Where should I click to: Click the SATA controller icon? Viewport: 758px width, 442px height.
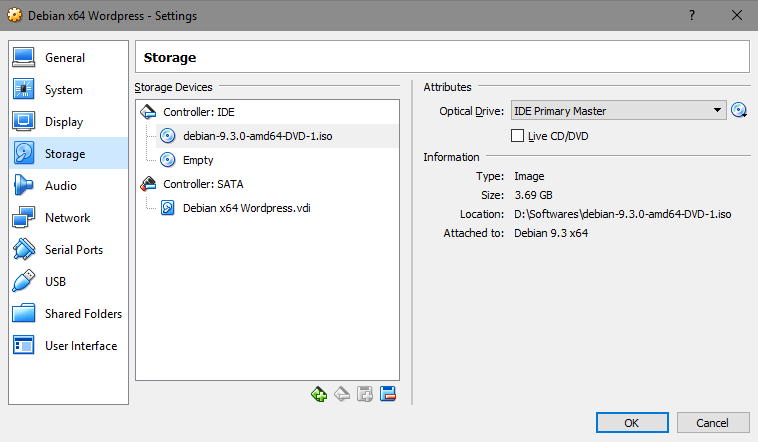point(148,184)
